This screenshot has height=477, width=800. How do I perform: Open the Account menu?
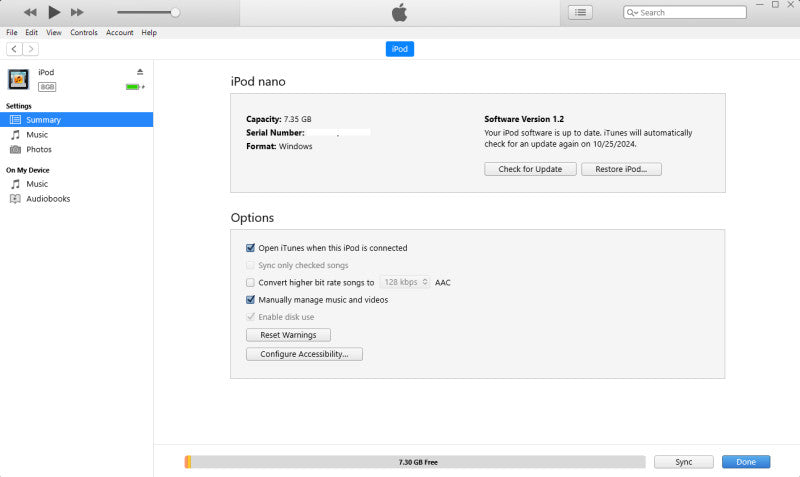coord(119,32)
